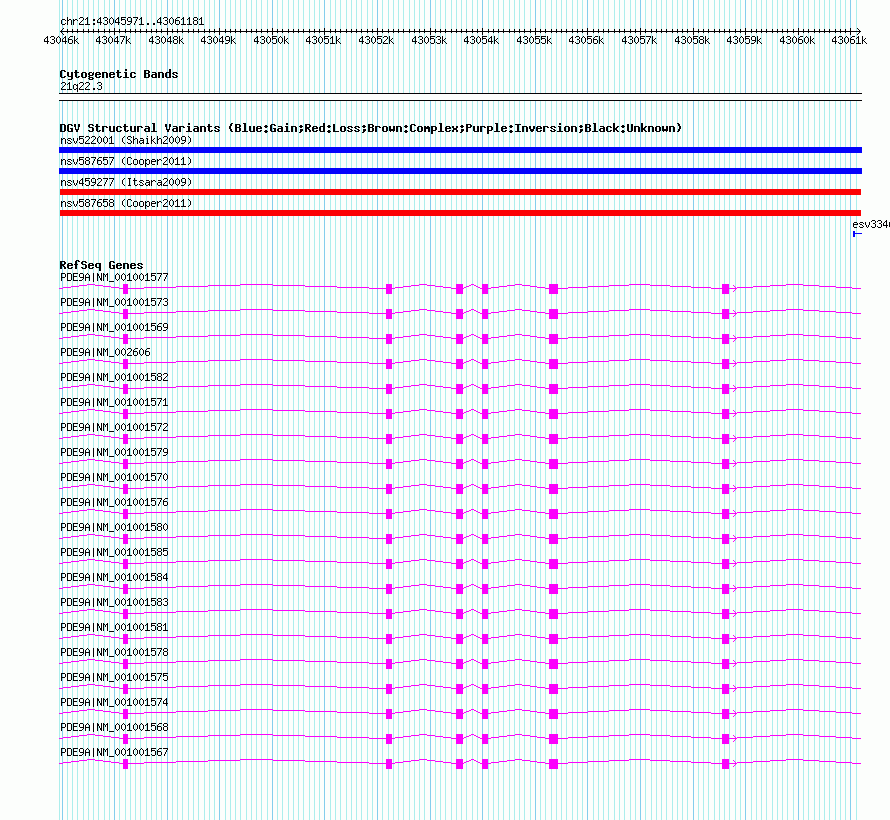The image size is (890, 820).
Task: Select the blue gain bar under nsv587657
Action: 460,171
